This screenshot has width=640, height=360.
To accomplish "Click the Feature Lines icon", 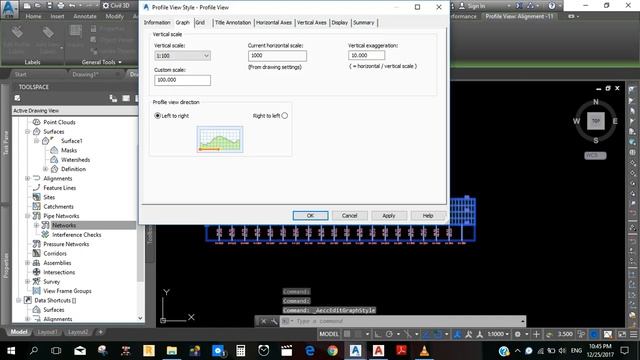I will click(36, 188).
